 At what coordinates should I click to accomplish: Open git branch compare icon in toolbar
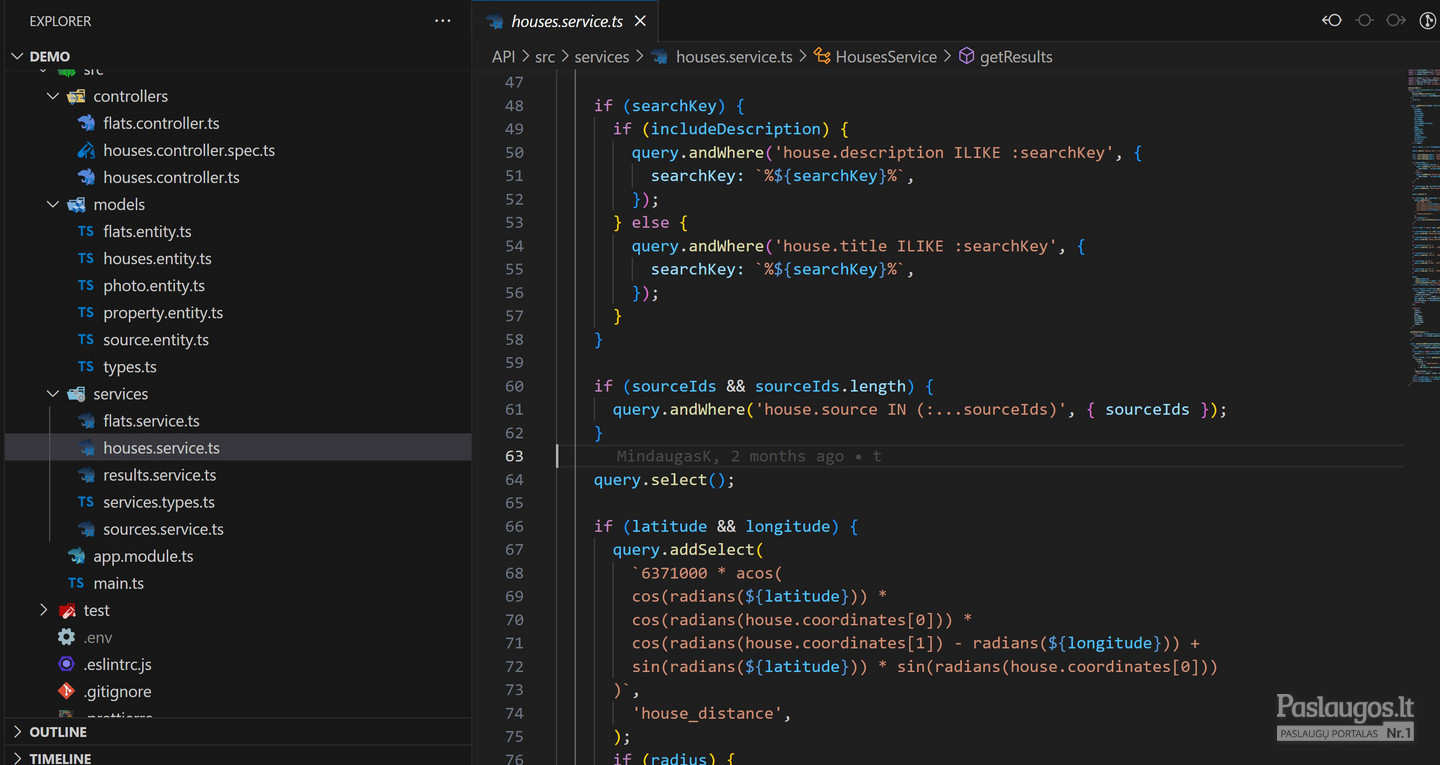tap(1428, 20)
